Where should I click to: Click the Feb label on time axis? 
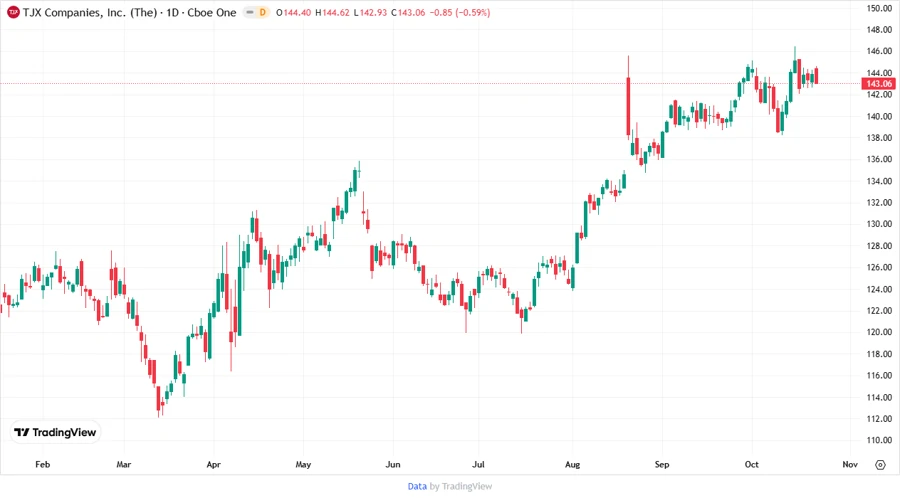point(42,464)
